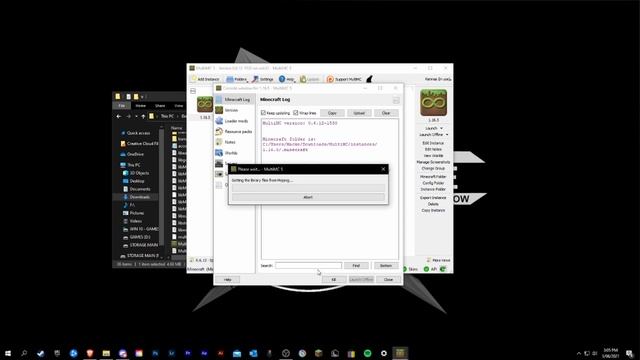The image size is (640, 360).
Task: Open Settings in MultiMC toolbar
Action: (x=262, y=79)
